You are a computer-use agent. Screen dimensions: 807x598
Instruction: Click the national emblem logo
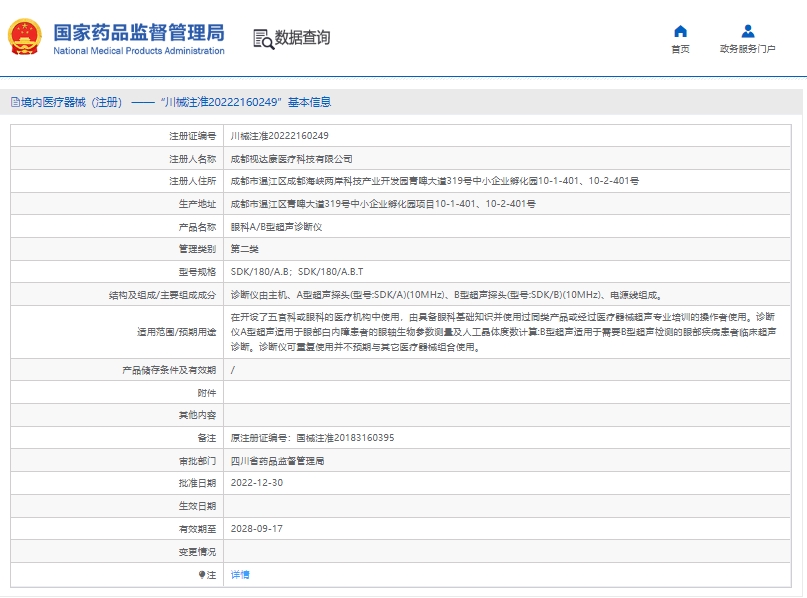24,37
